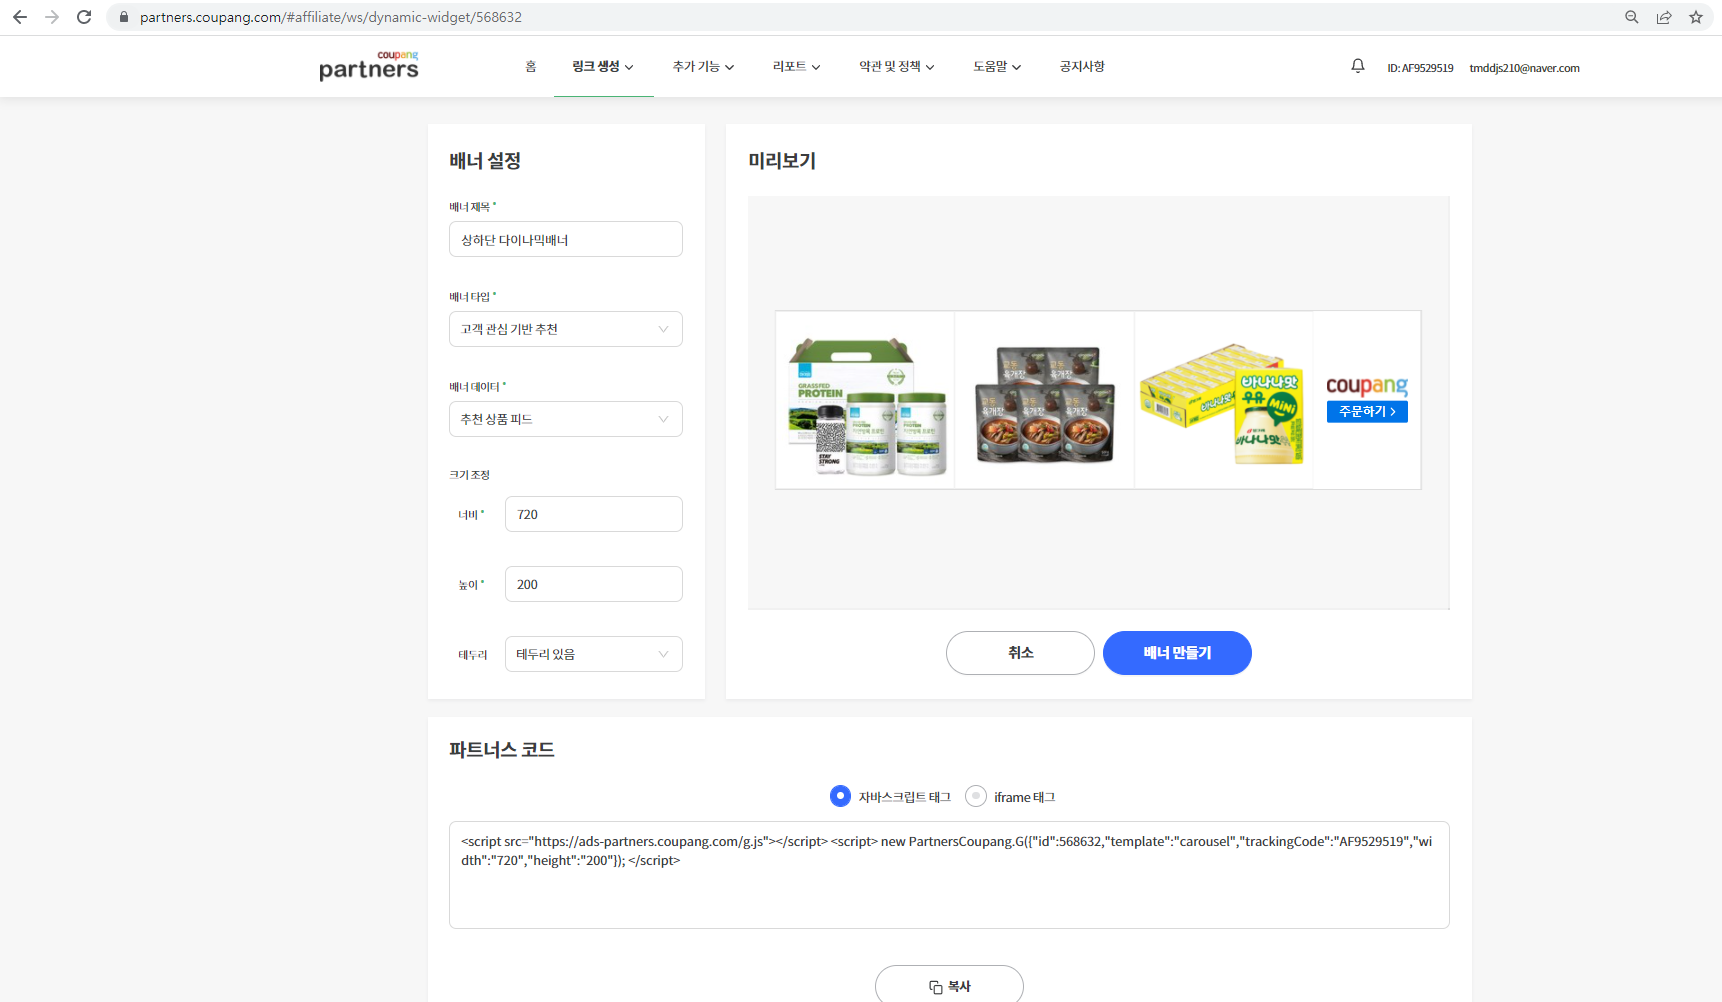Image resolution: width=1722 pixels, height=1002 pixels.
Task: Click the partners code text area
Action: click(x=949, y=875)
